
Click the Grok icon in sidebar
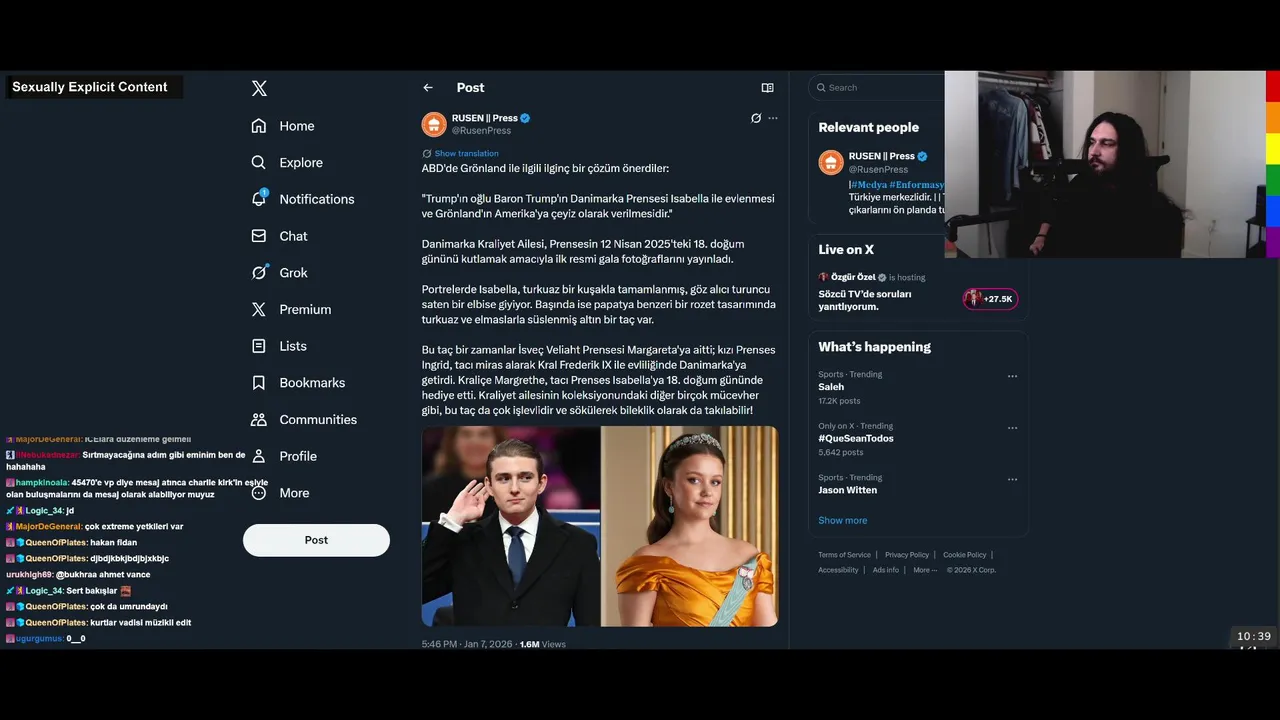coord(259,272)
